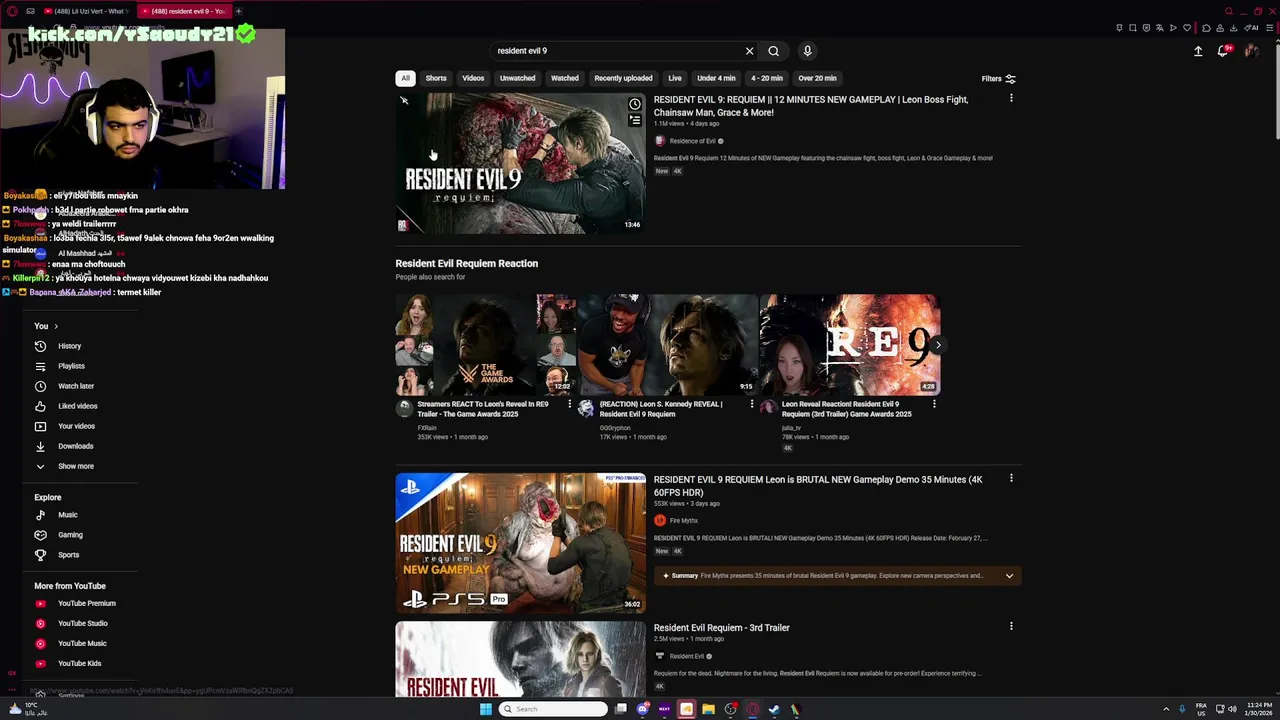Clear the search box with the X icon
The height and width of the screenshot is (720, 1280).
click(749, 51)
